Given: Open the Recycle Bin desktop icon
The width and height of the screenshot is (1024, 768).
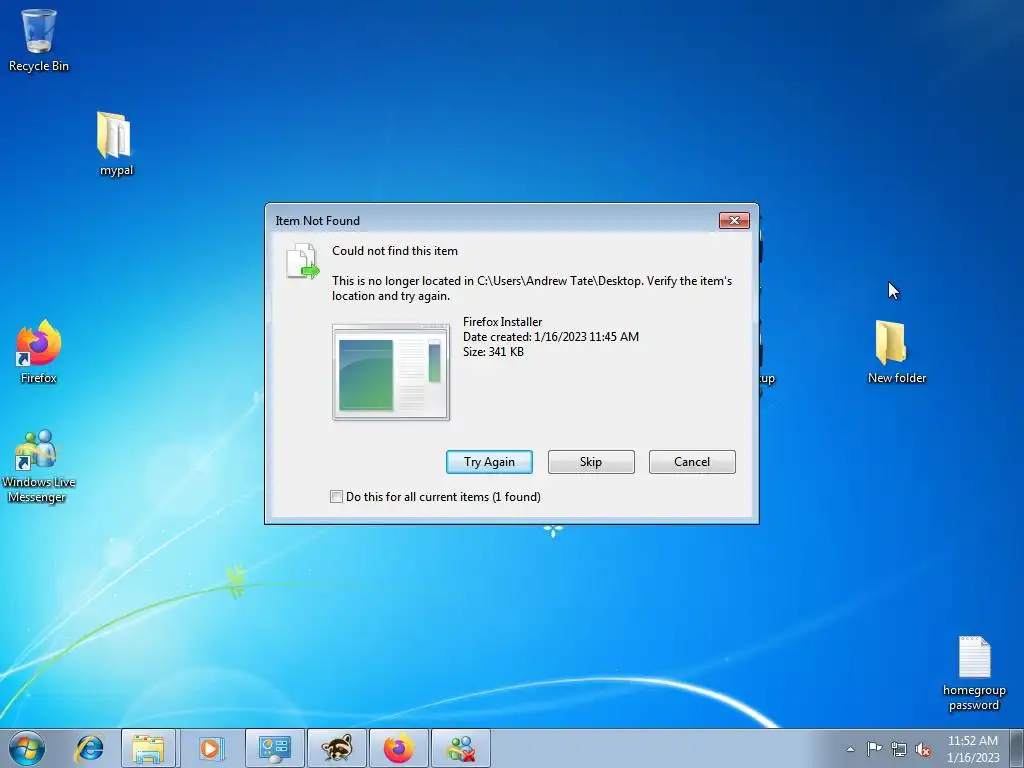Looking at the screenshot, I should (x=39, y=40).
